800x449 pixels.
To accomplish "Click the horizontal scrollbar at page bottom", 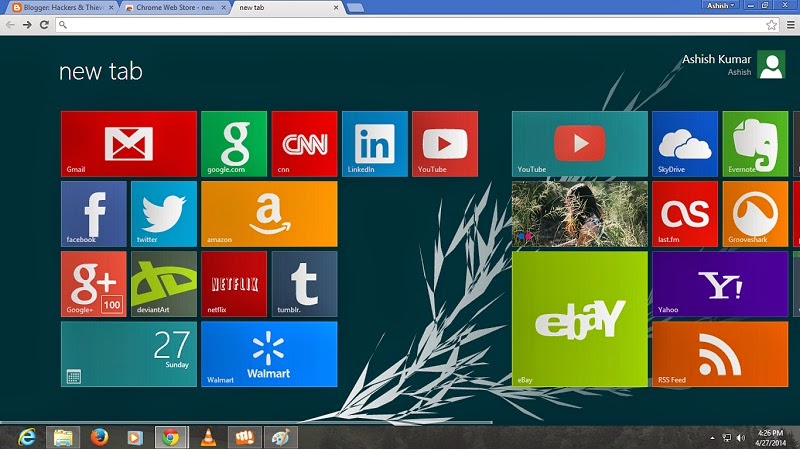I will pyautogui.click(x=247, y=422).
